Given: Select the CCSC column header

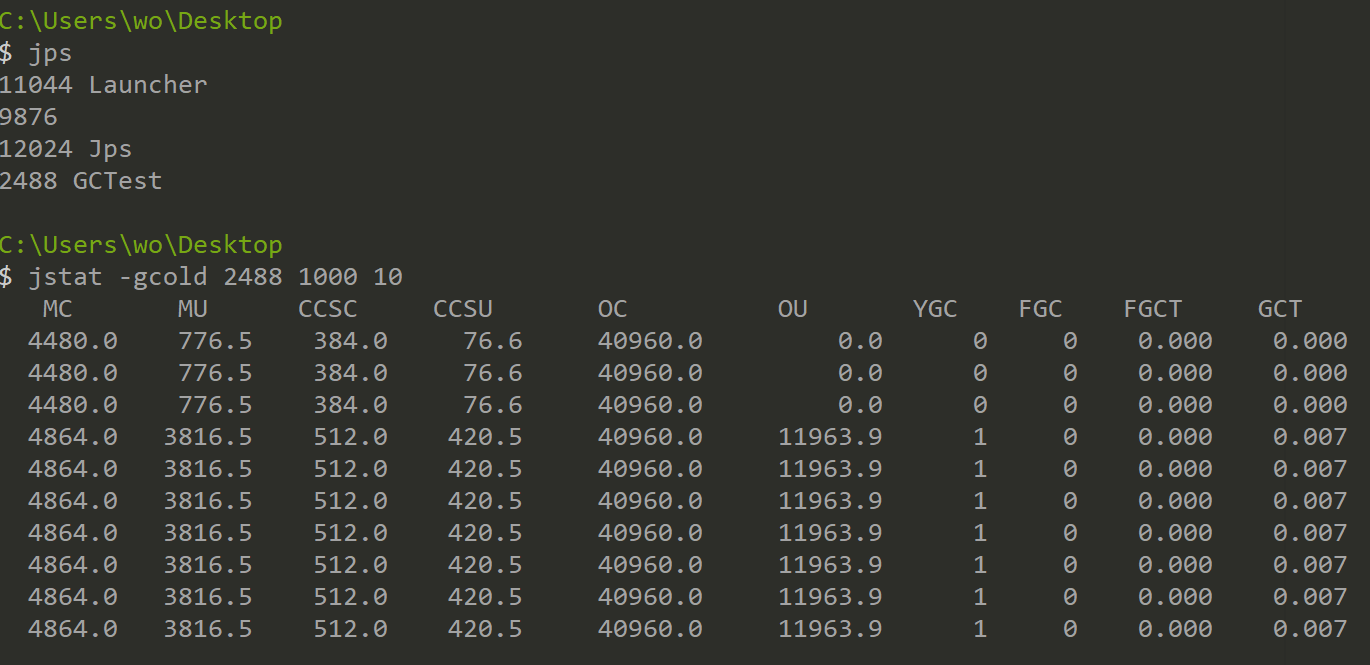Looking at the screenshot, I should click(x=327, y=309).
